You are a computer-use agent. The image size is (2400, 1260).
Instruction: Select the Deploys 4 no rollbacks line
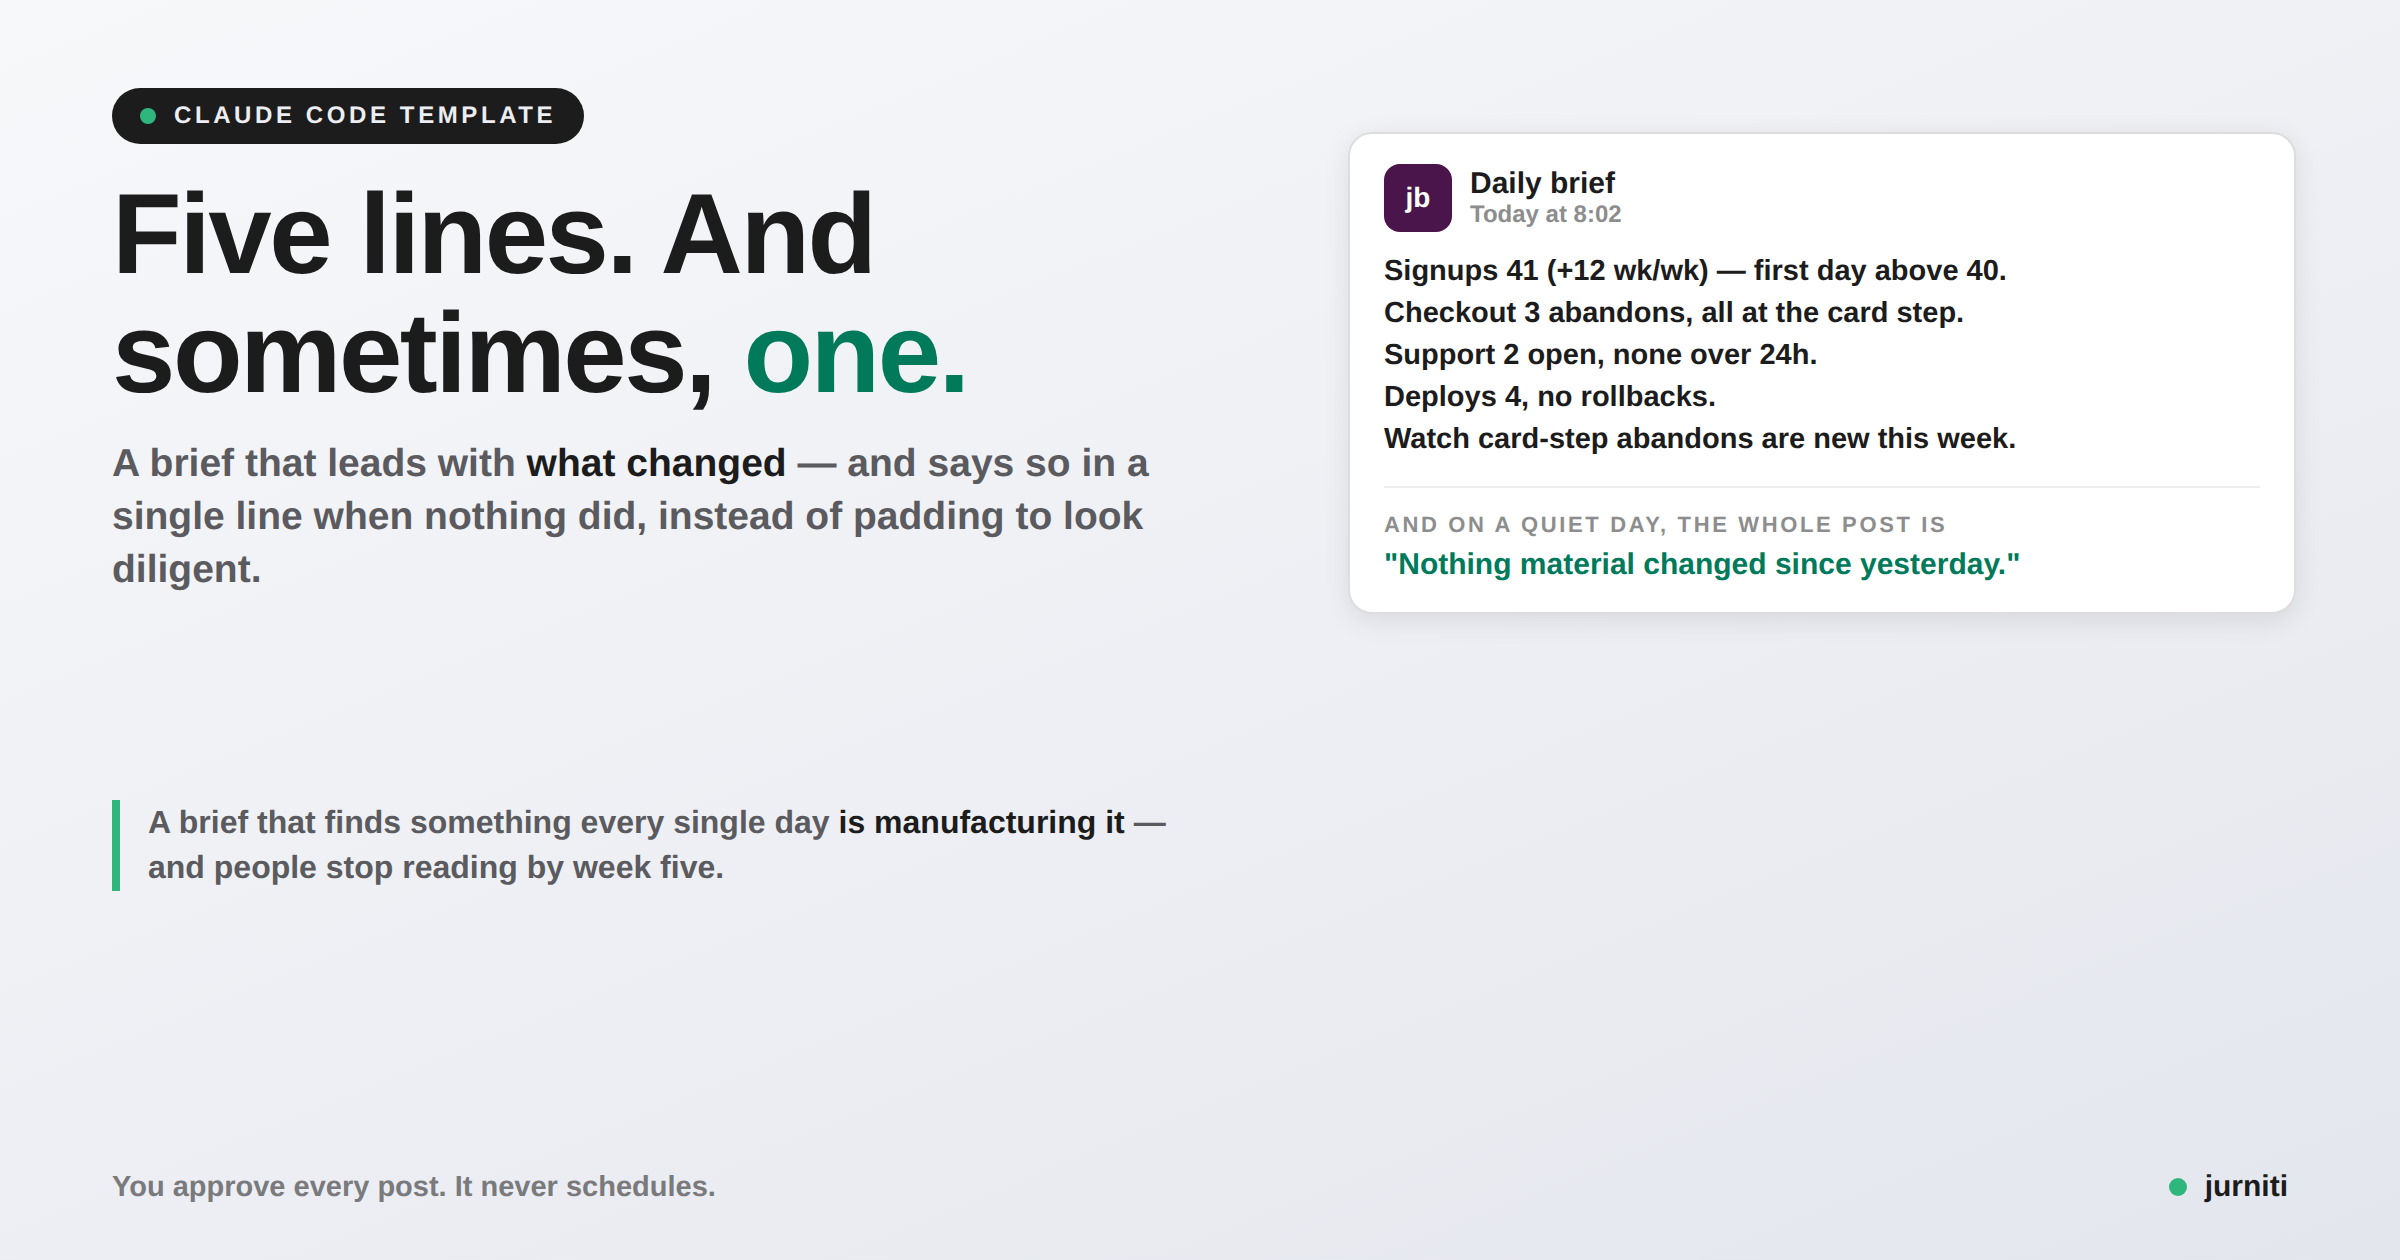1550,396
